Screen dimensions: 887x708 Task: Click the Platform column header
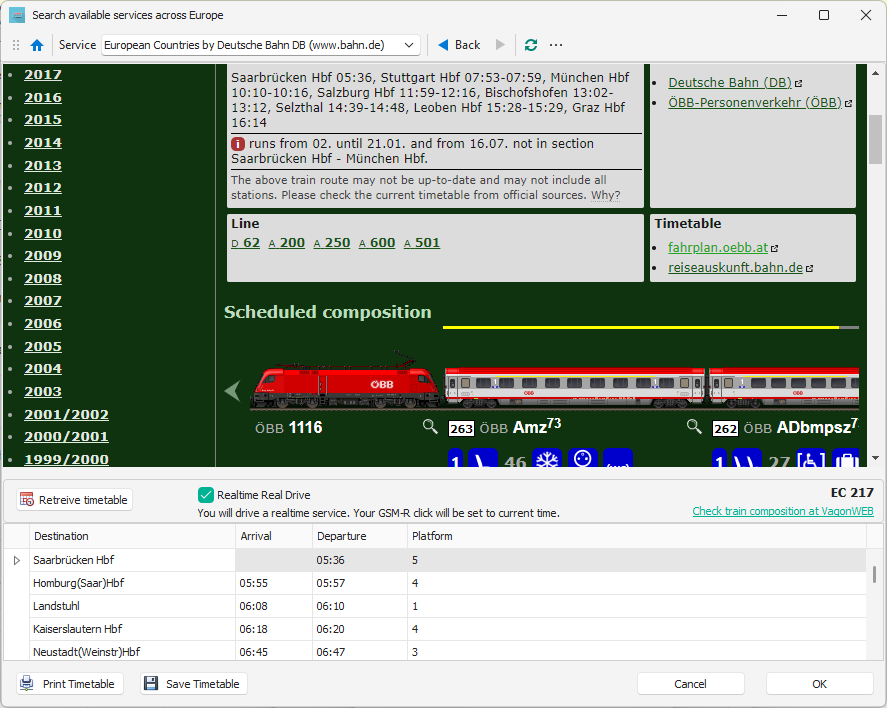click(636, 536)
